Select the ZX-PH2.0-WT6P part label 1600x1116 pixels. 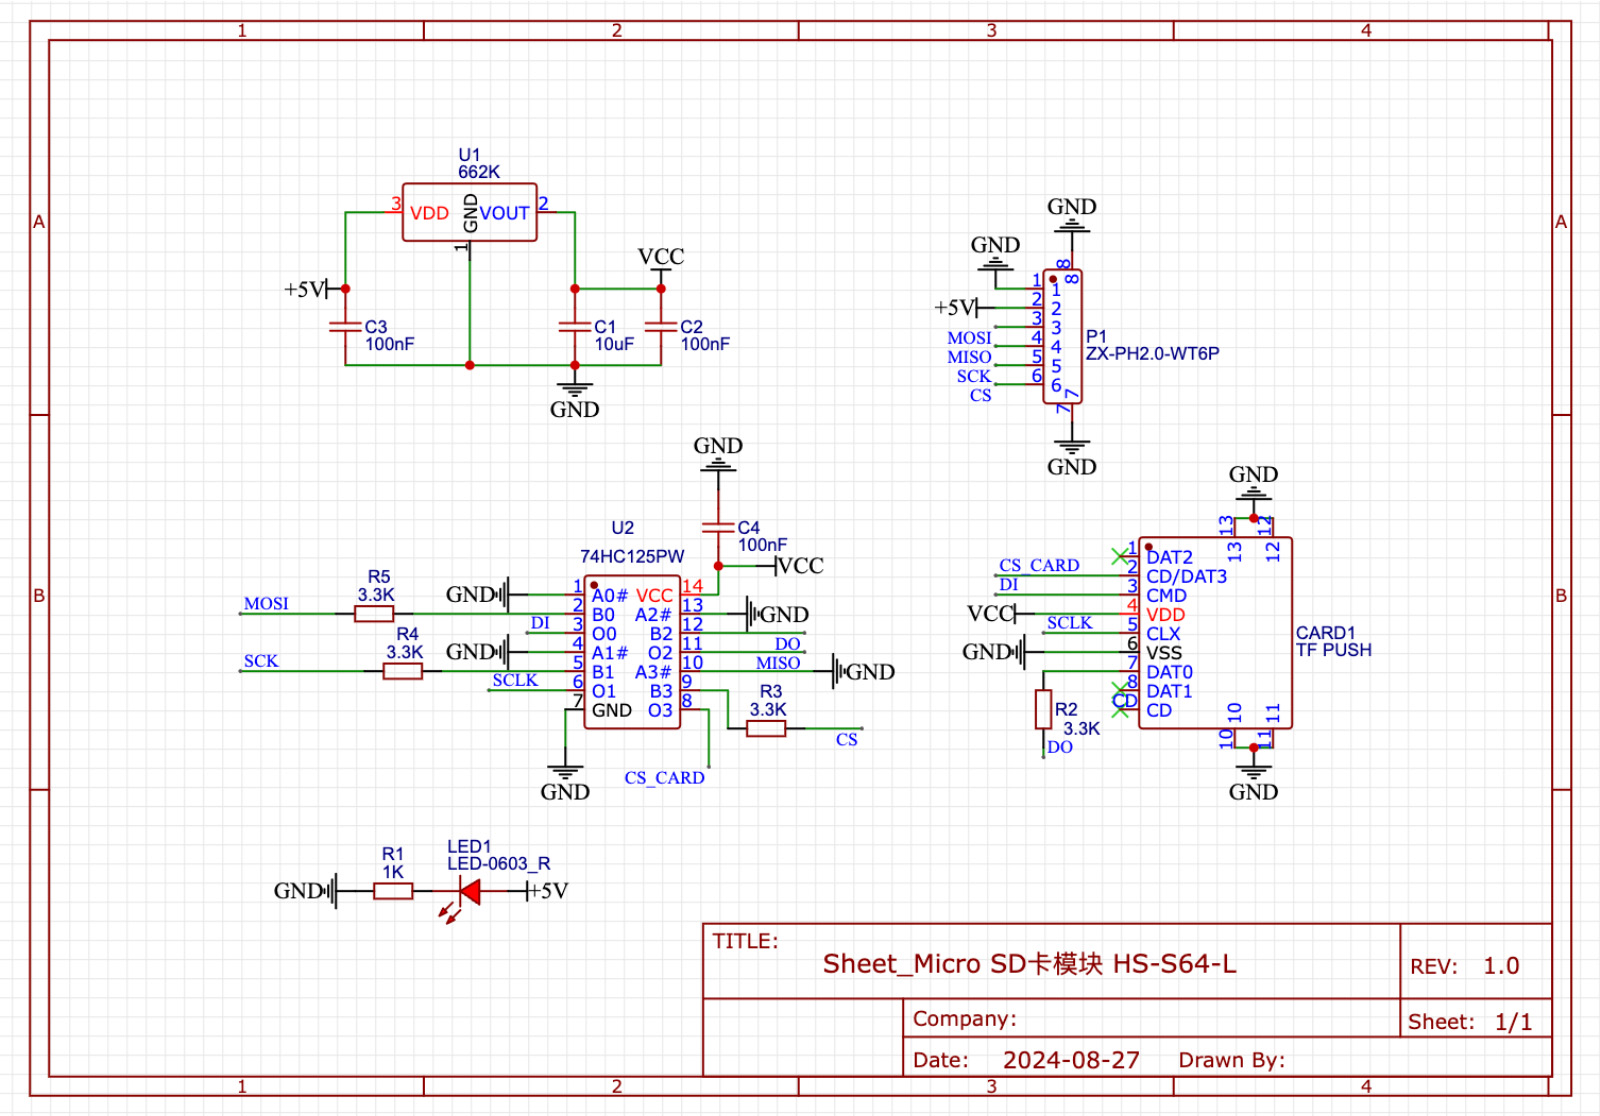1152,354
